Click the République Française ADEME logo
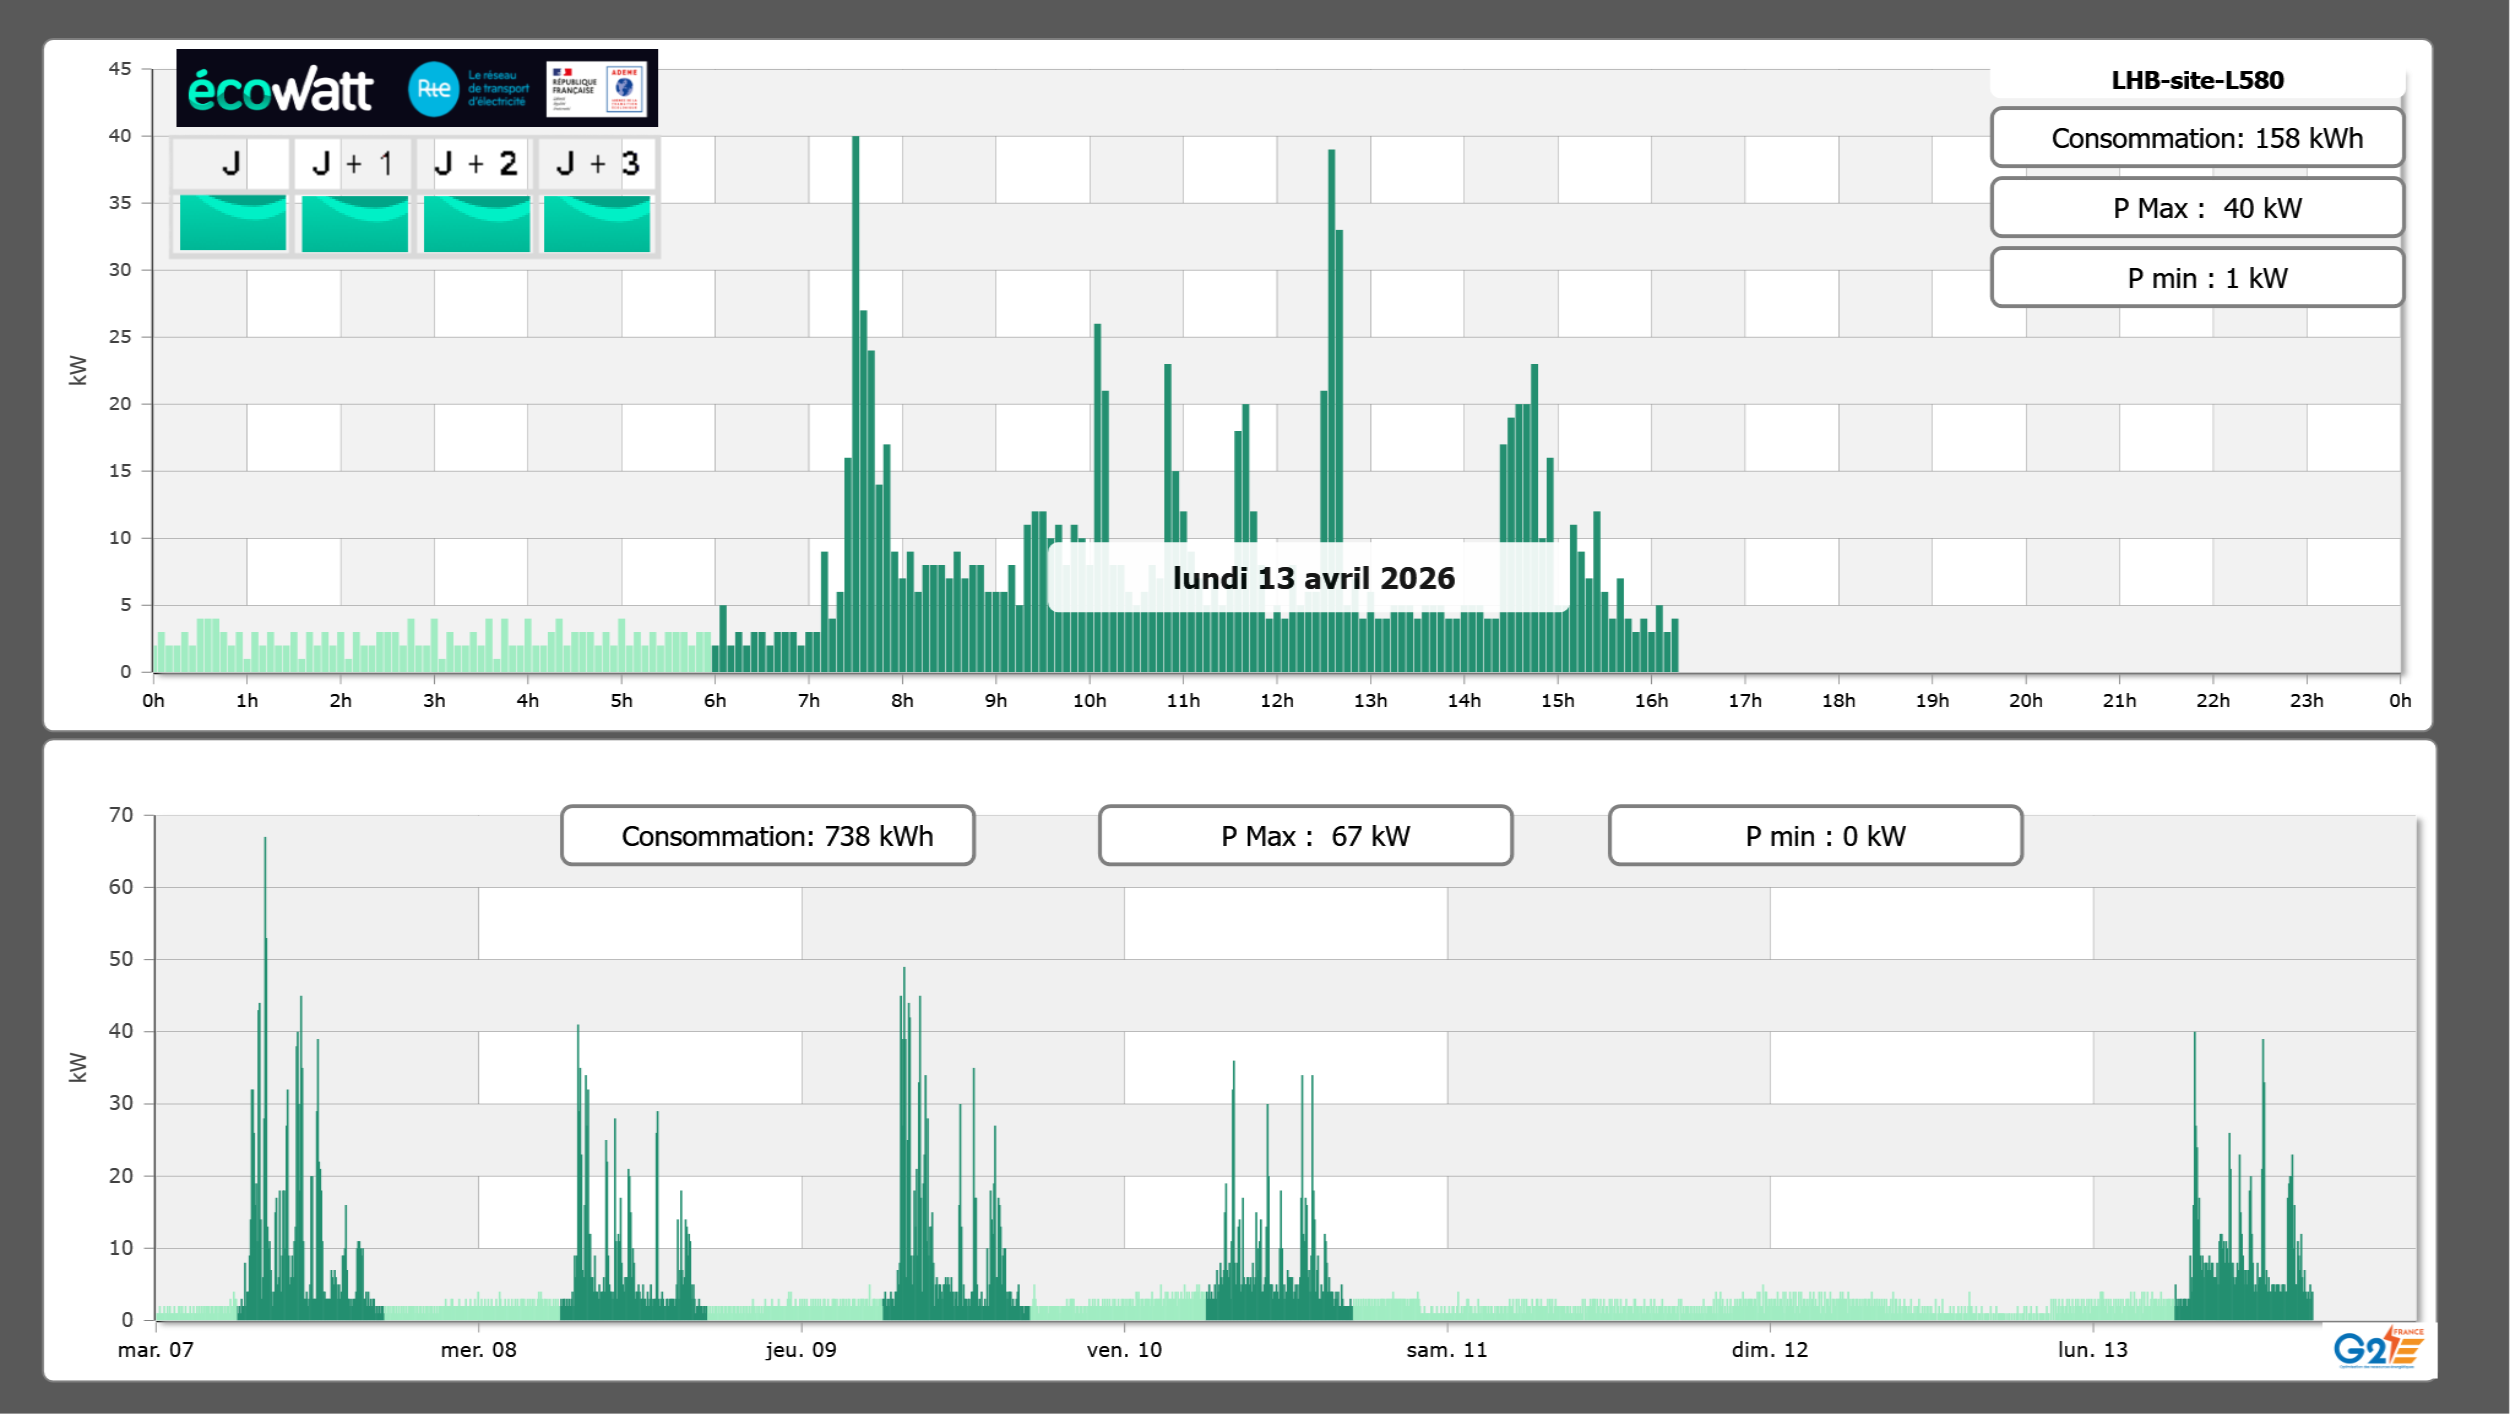2511x1415 pixels. pyautogui.click(x=596, y=88)
